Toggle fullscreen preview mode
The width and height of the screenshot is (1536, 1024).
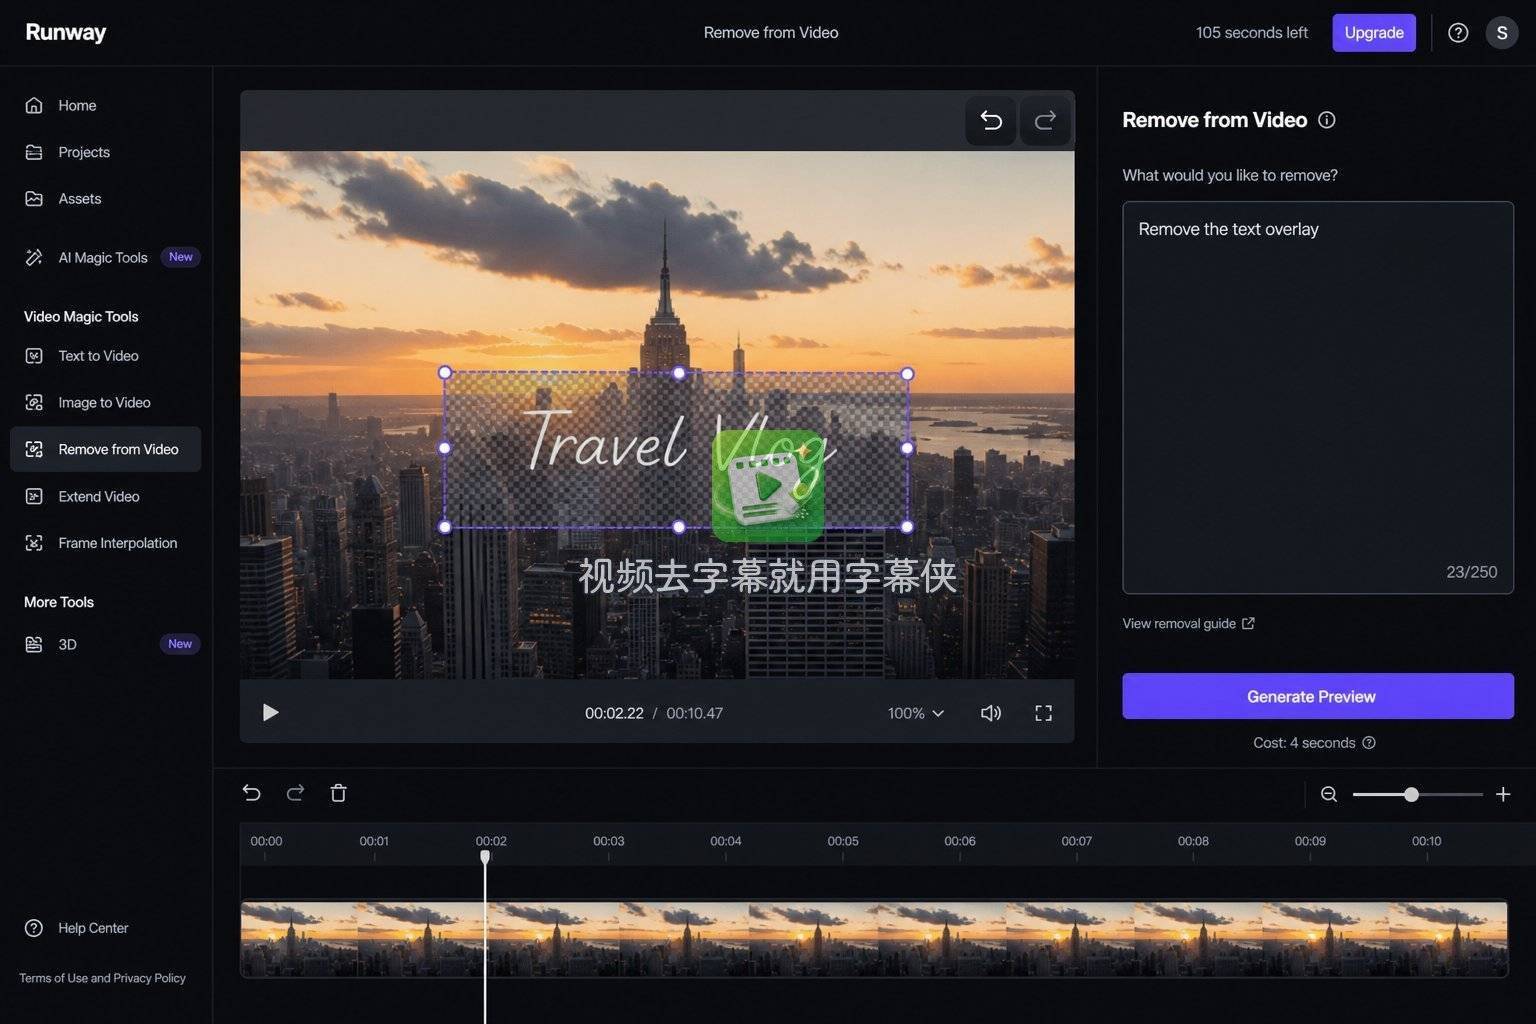(x=1043, y=713)
